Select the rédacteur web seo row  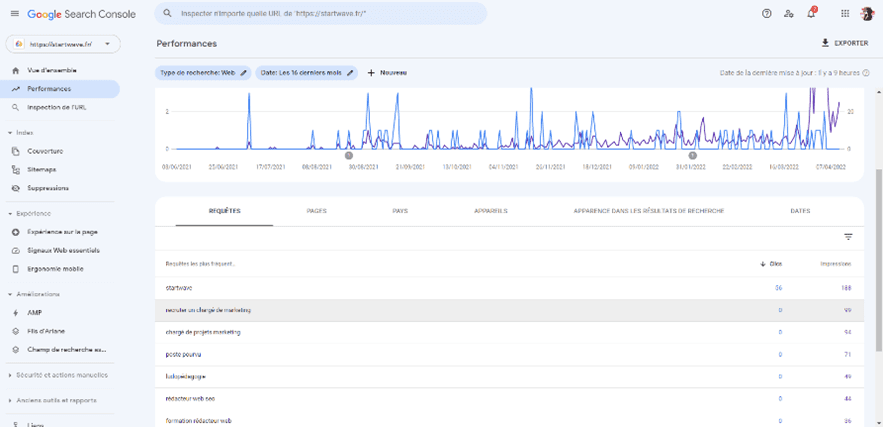point(509,399)
